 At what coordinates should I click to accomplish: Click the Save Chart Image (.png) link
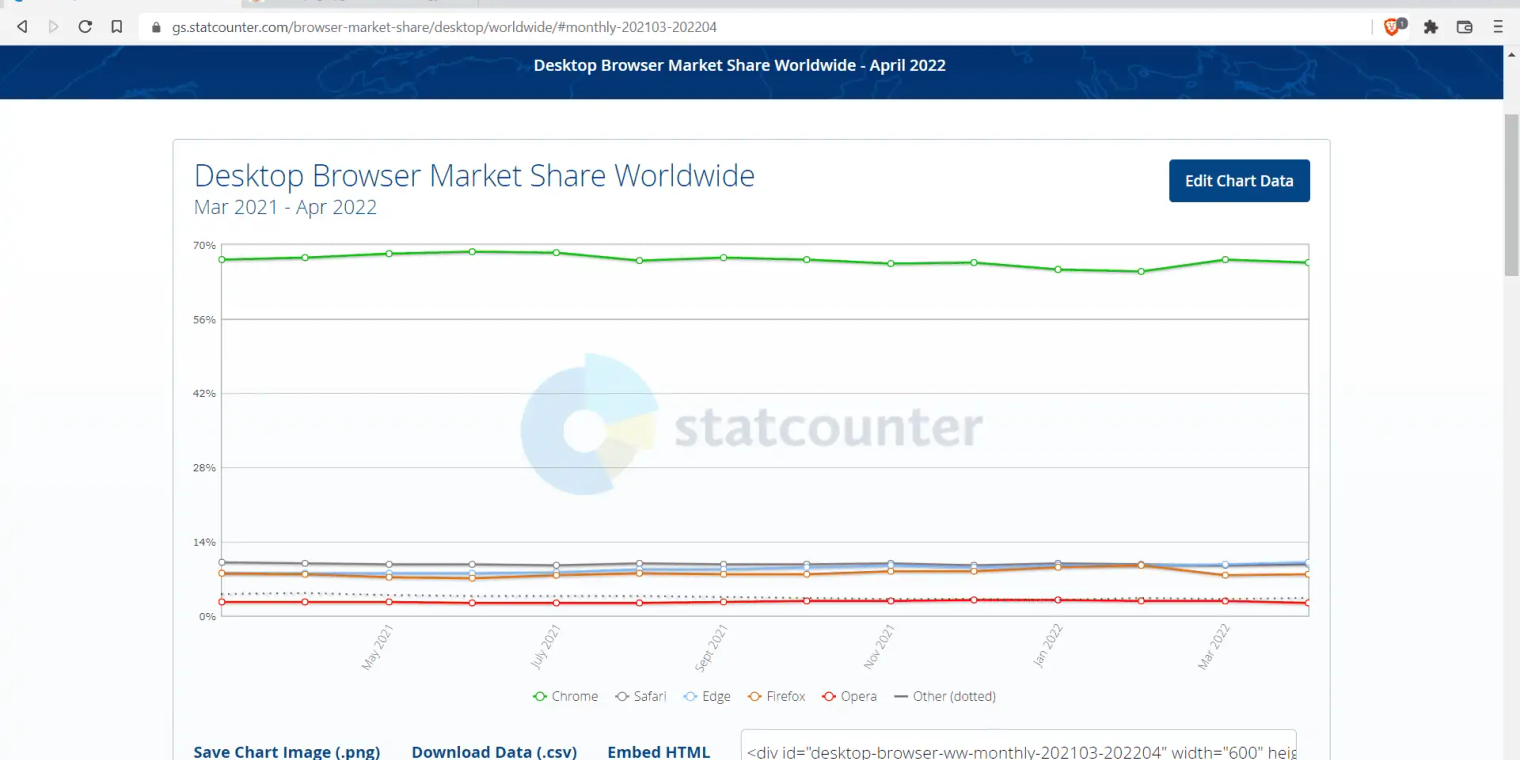tap(287, 752)
